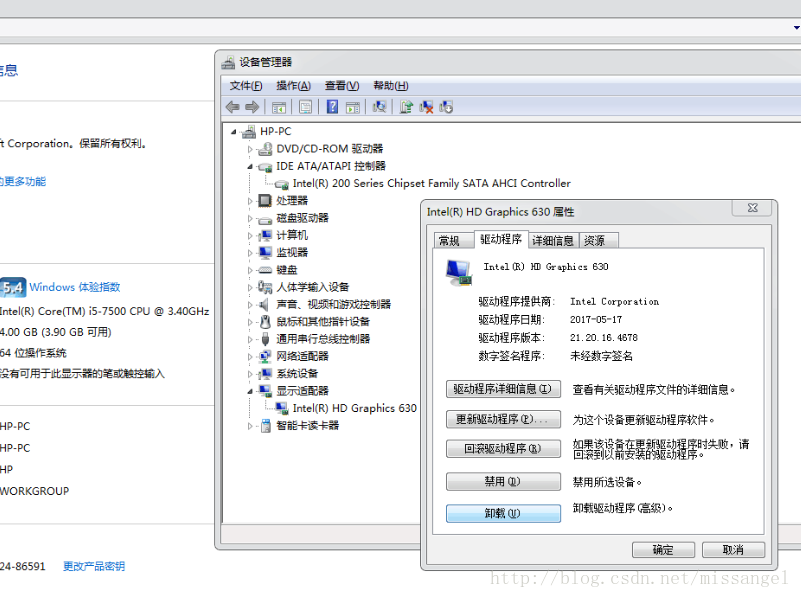Select the 驱动程序 tab
This screenshot has height=598, width=801.
(501, 239)
